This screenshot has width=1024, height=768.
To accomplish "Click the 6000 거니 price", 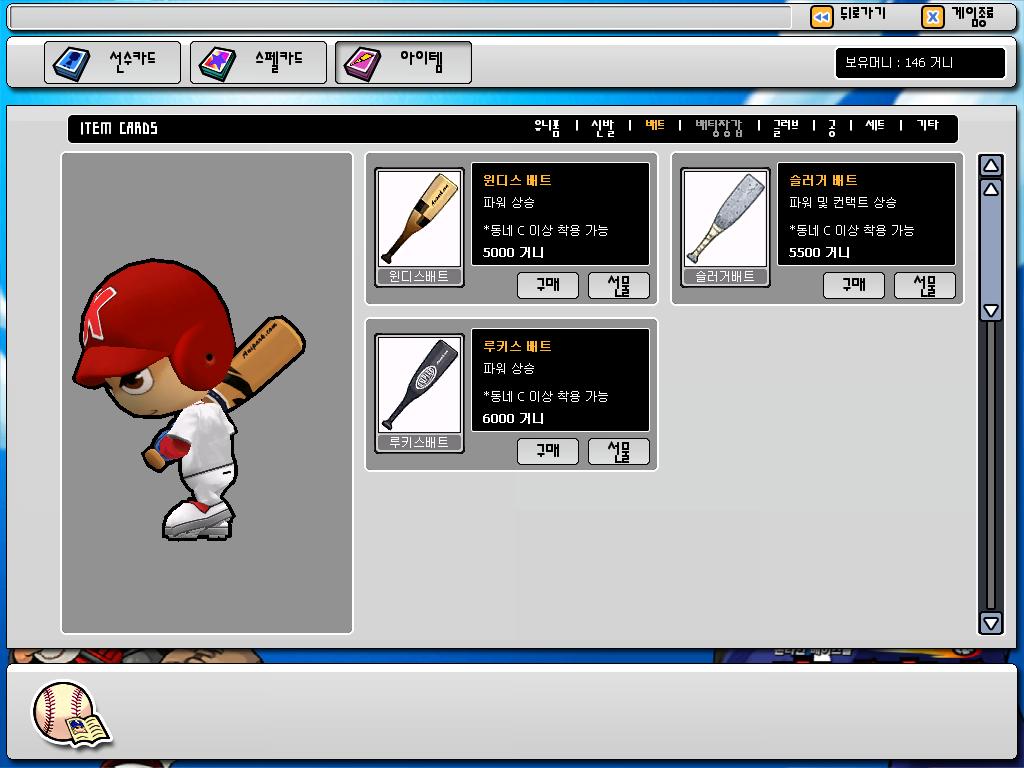I will (513, 419).
